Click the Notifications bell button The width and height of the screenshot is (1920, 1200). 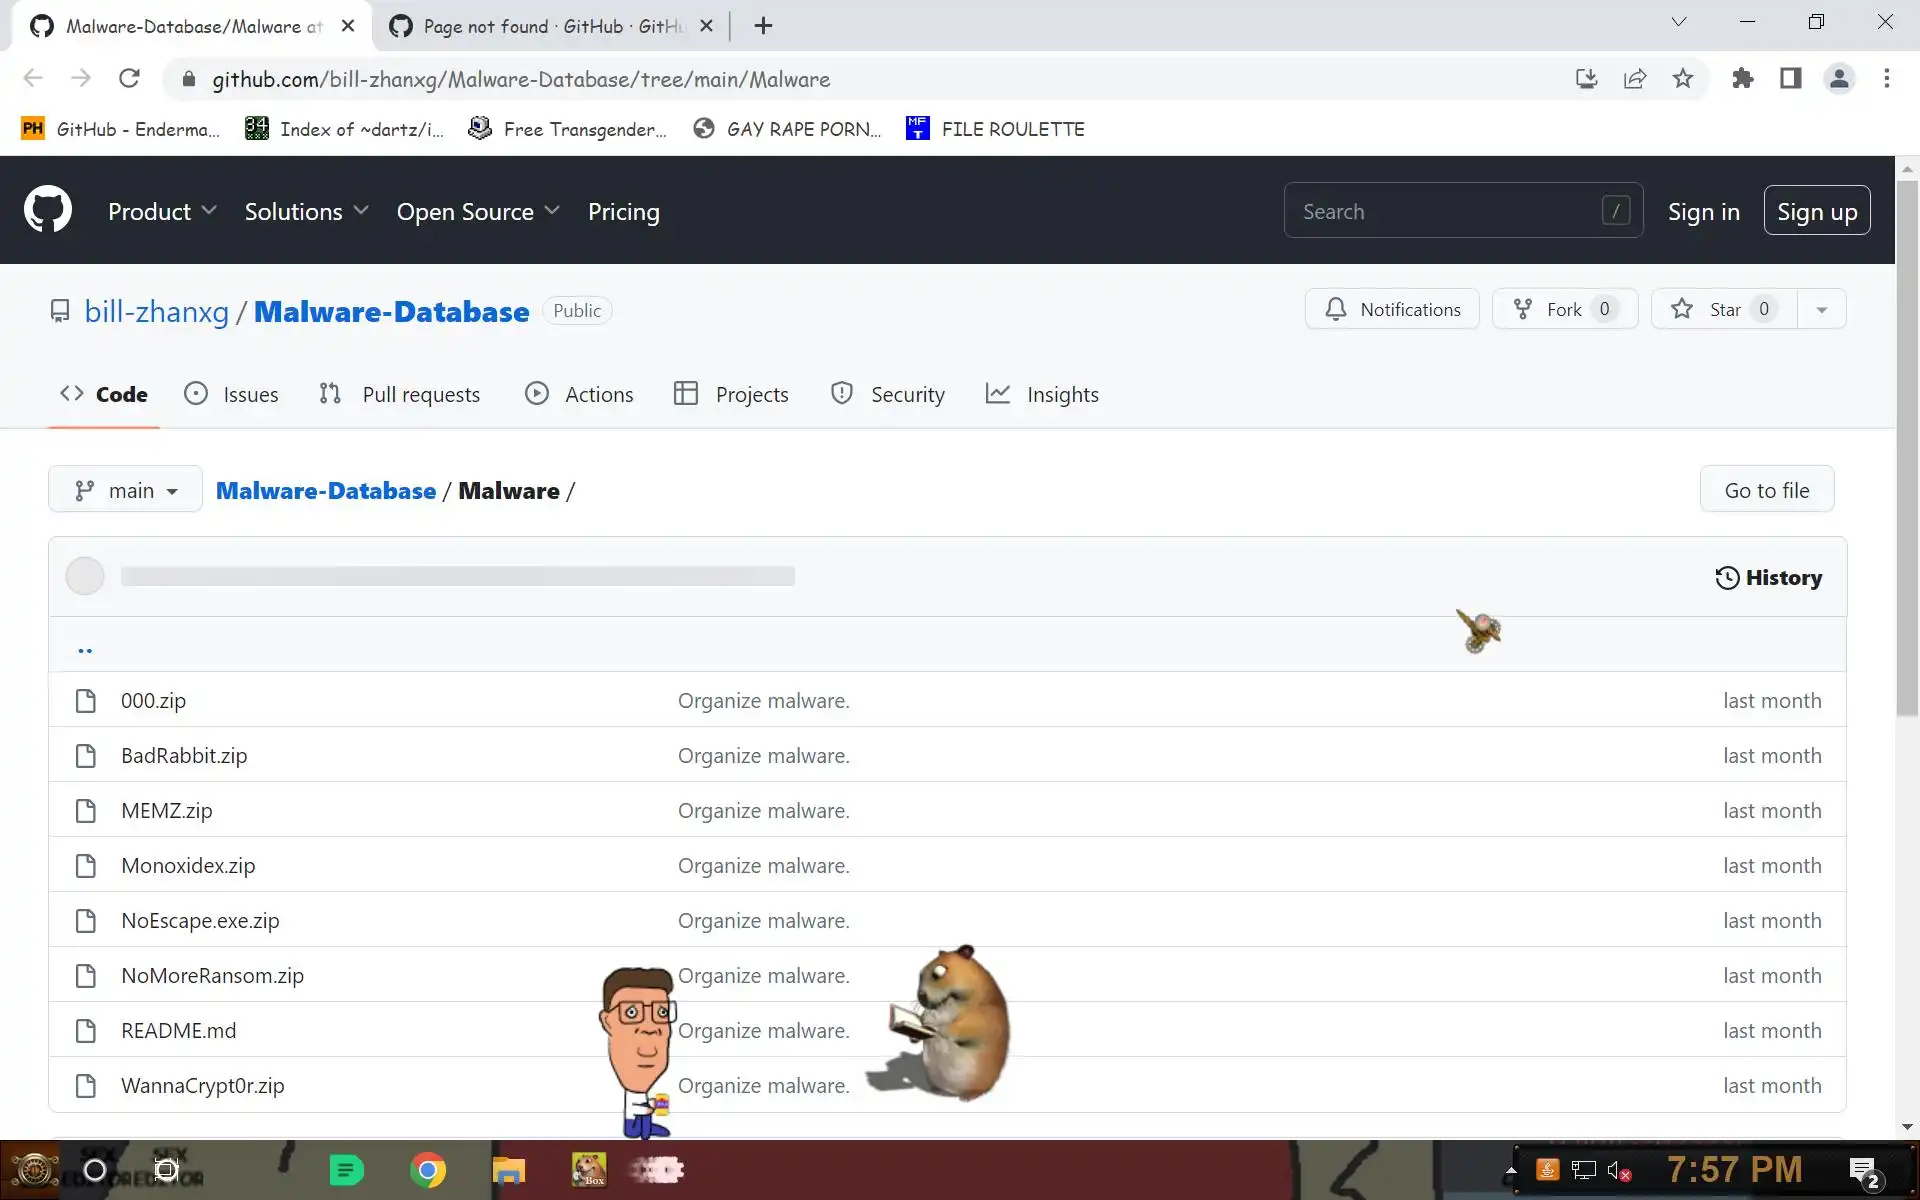point(1391,309)
